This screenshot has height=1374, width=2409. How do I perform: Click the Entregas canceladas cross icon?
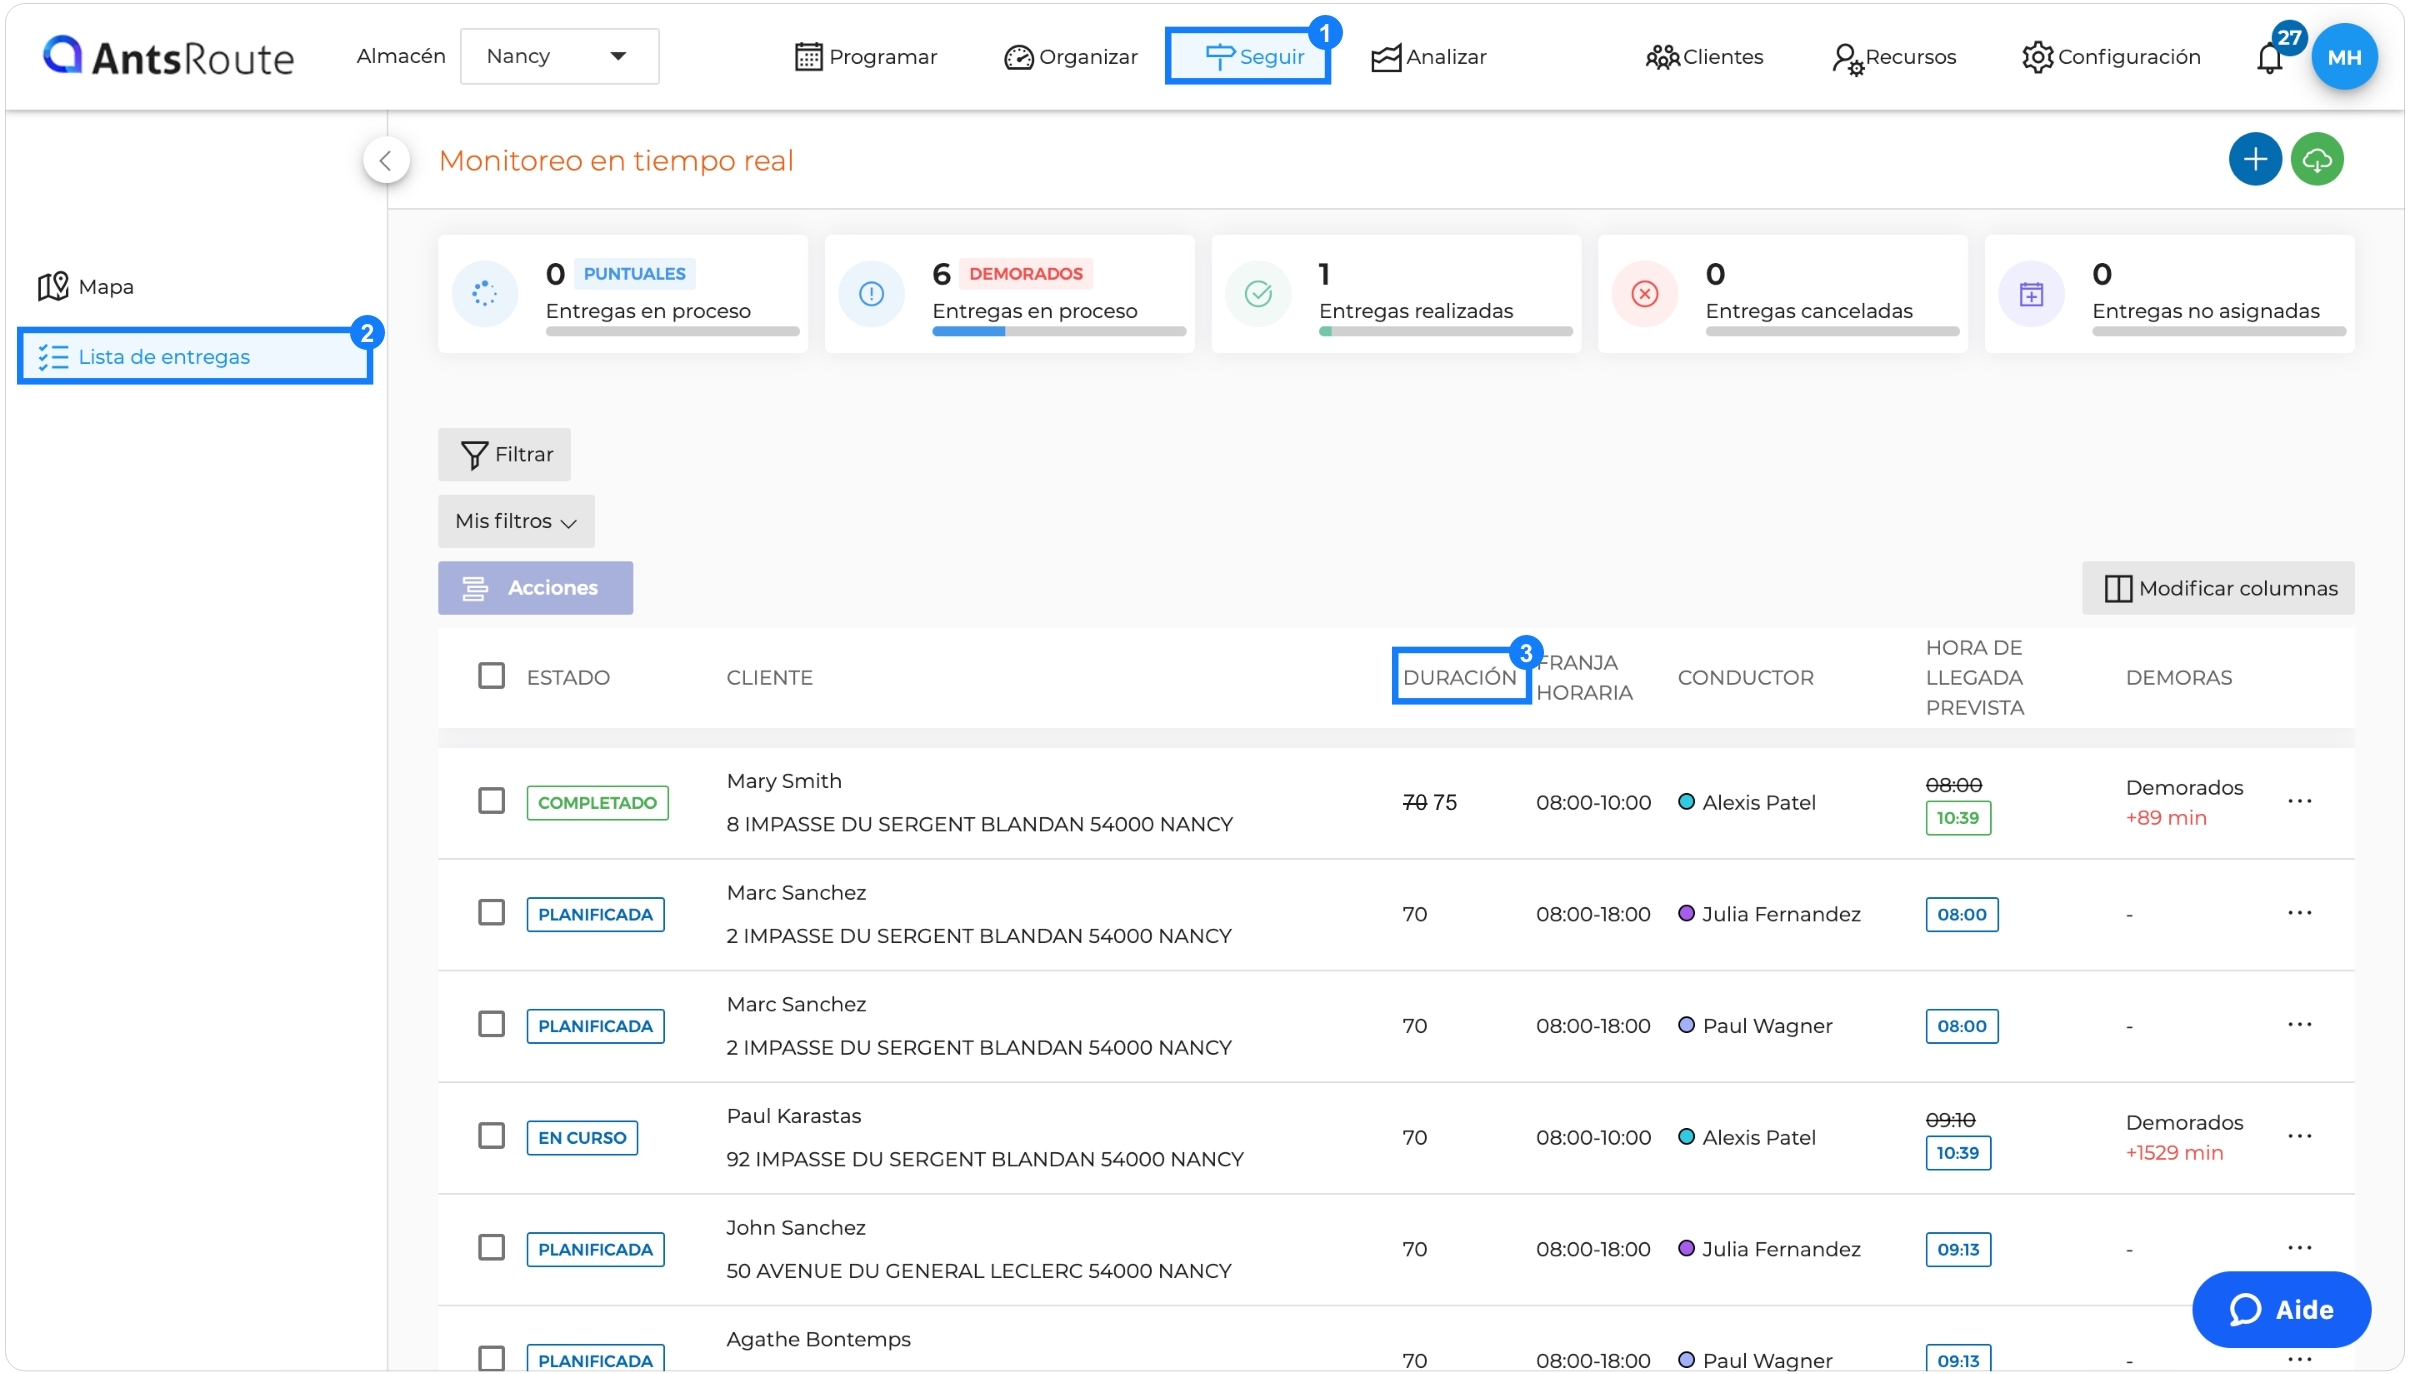1645,293
